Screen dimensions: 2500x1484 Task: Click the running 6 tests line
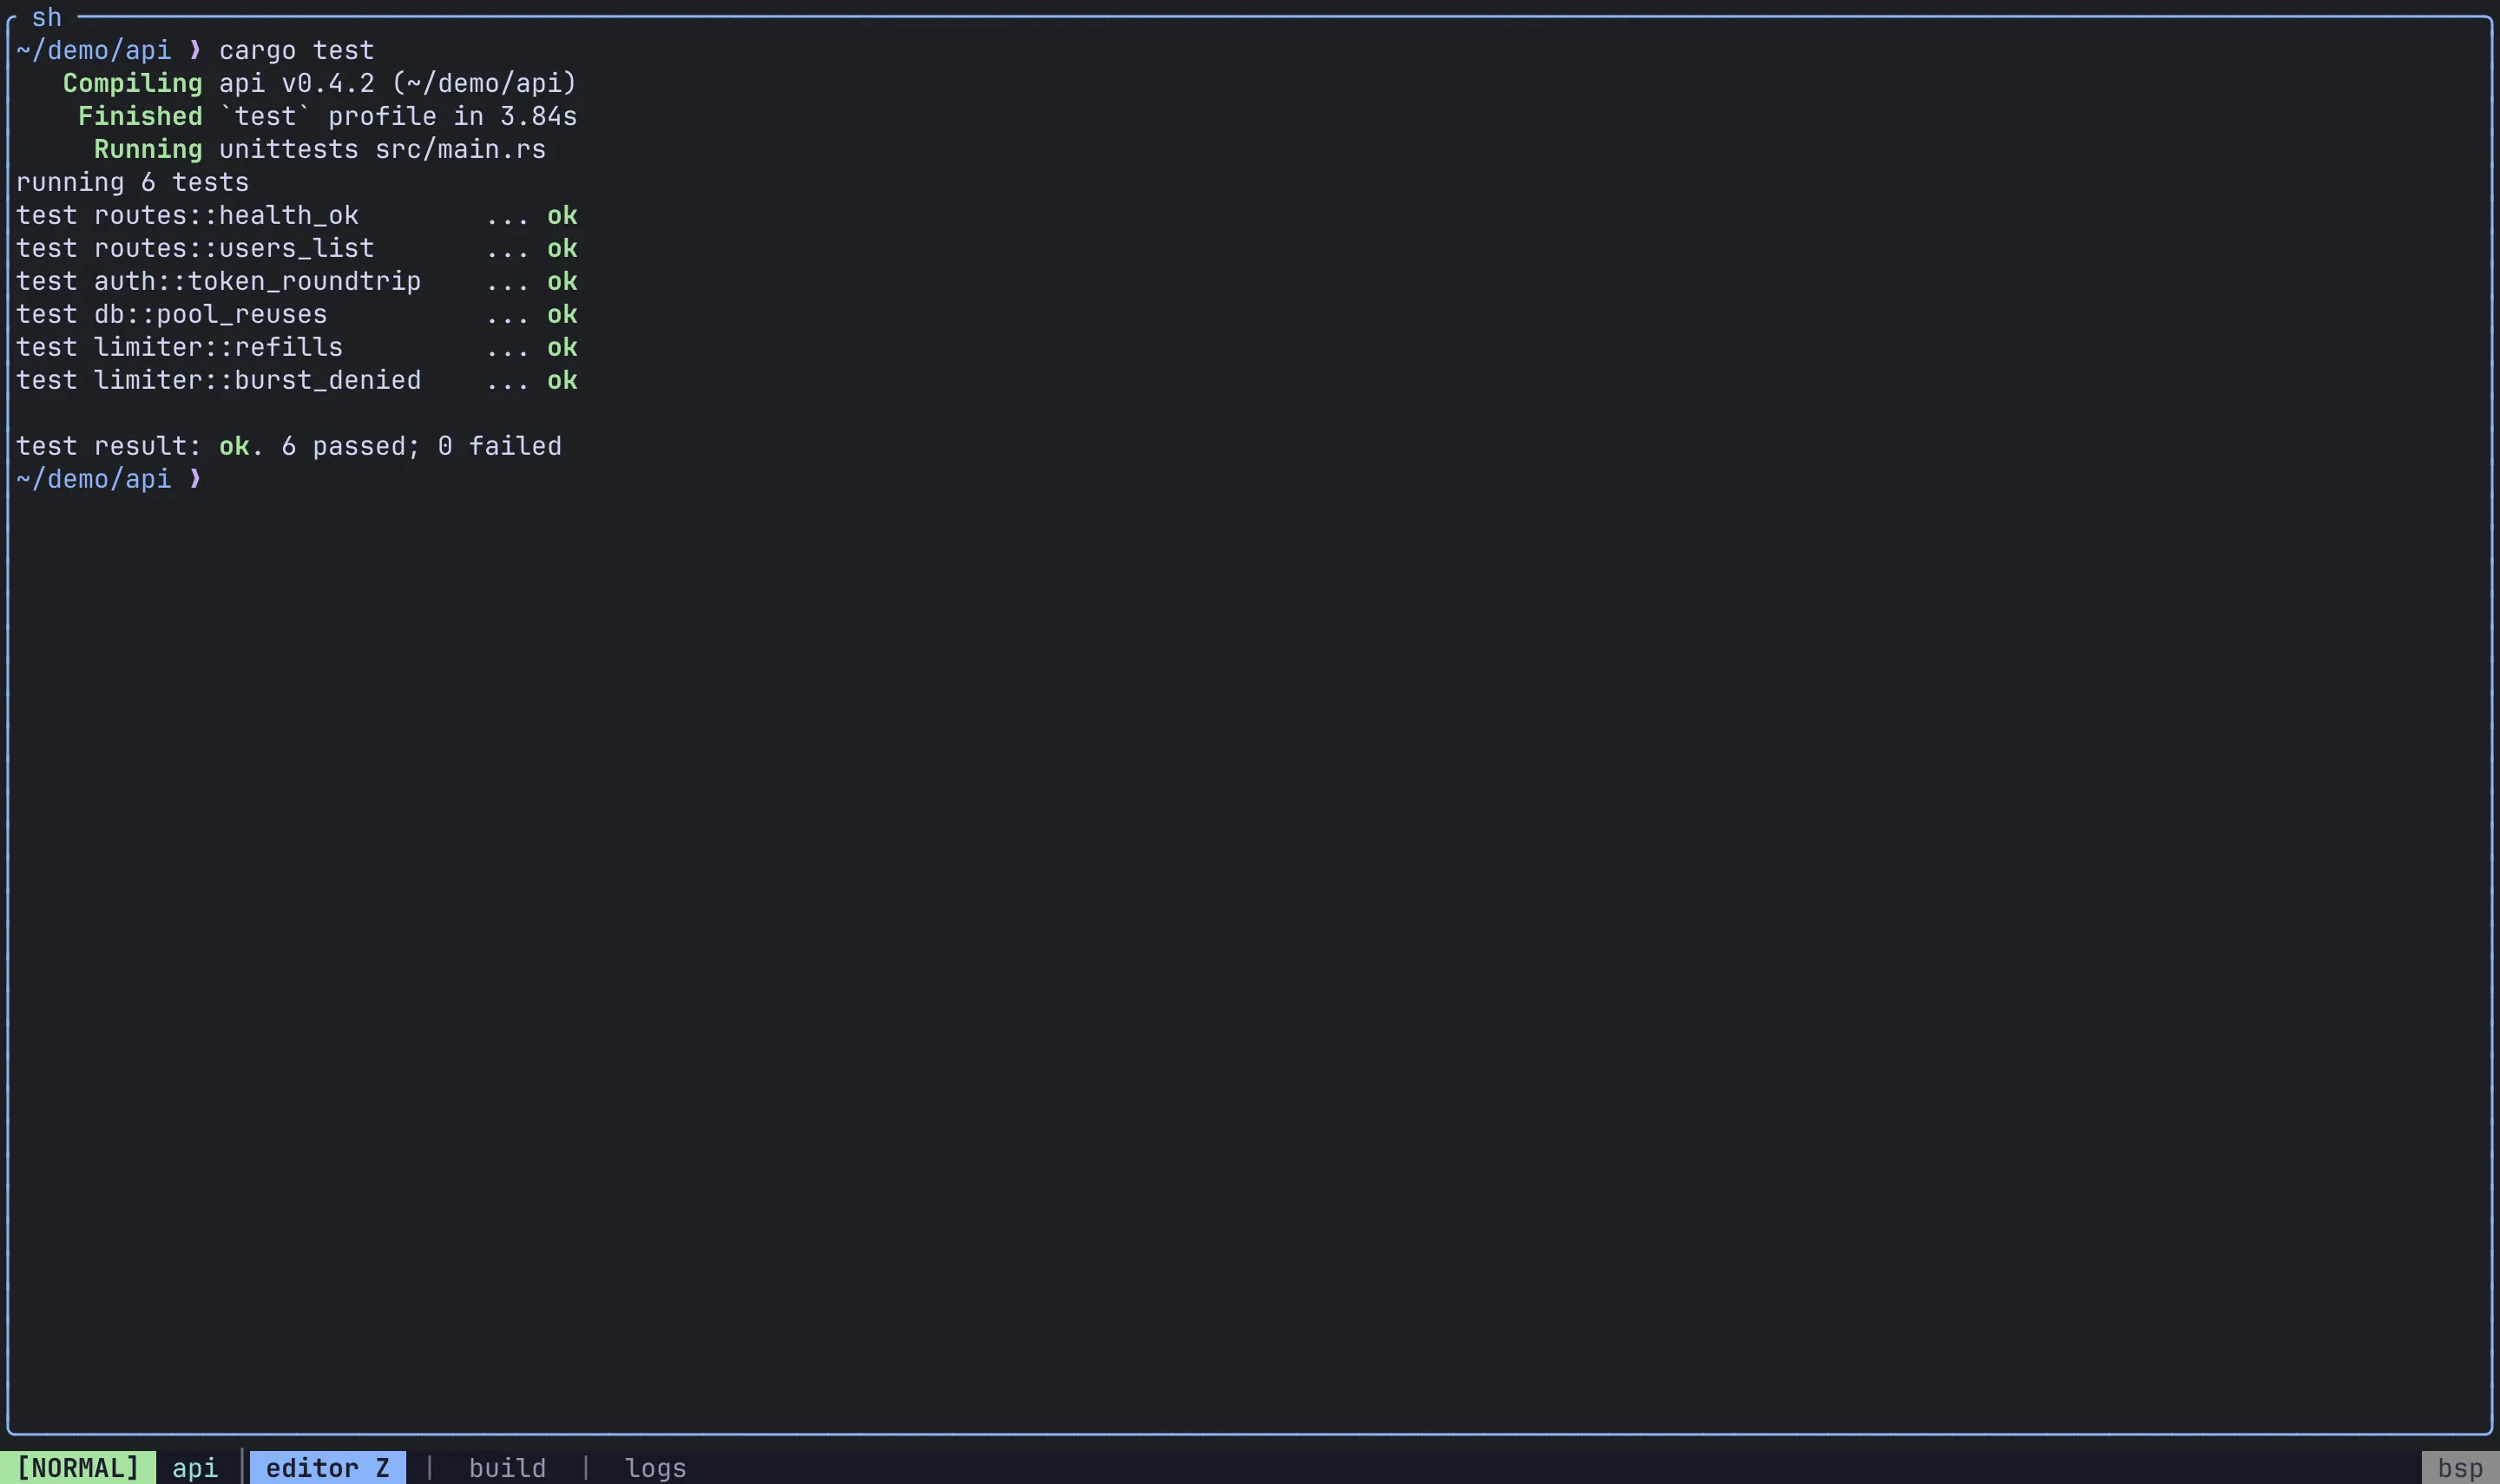[132, 182]
